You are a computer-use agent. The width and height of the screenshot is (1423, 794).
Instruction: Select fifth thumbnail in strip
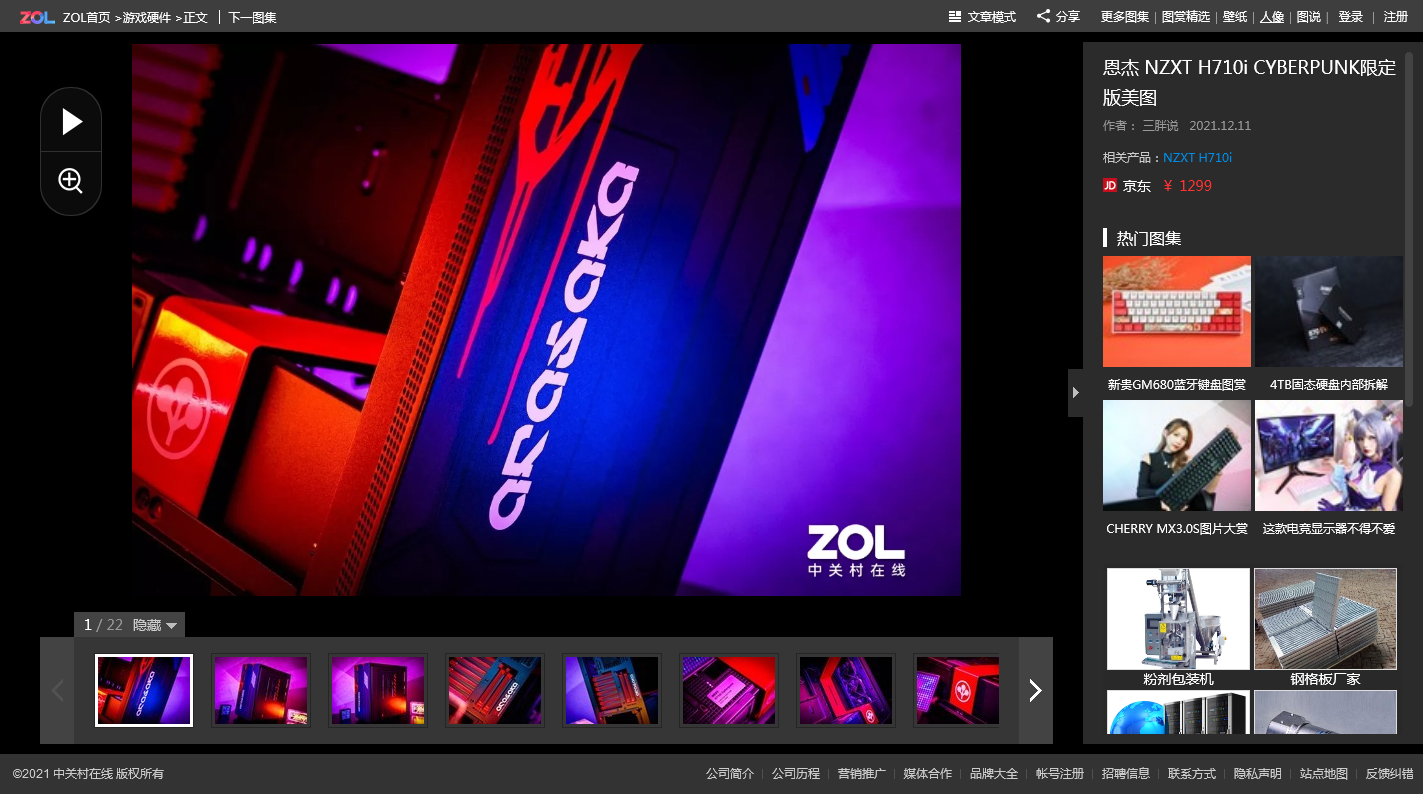coord(612,690)
